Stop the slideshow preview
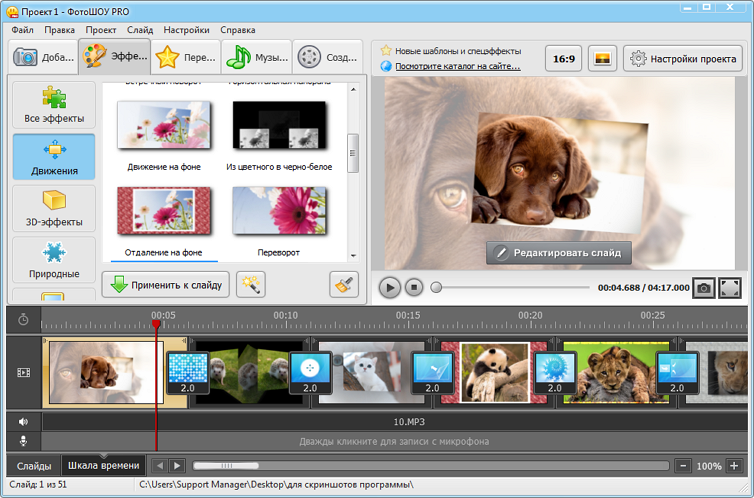 (x=414, y=287)
